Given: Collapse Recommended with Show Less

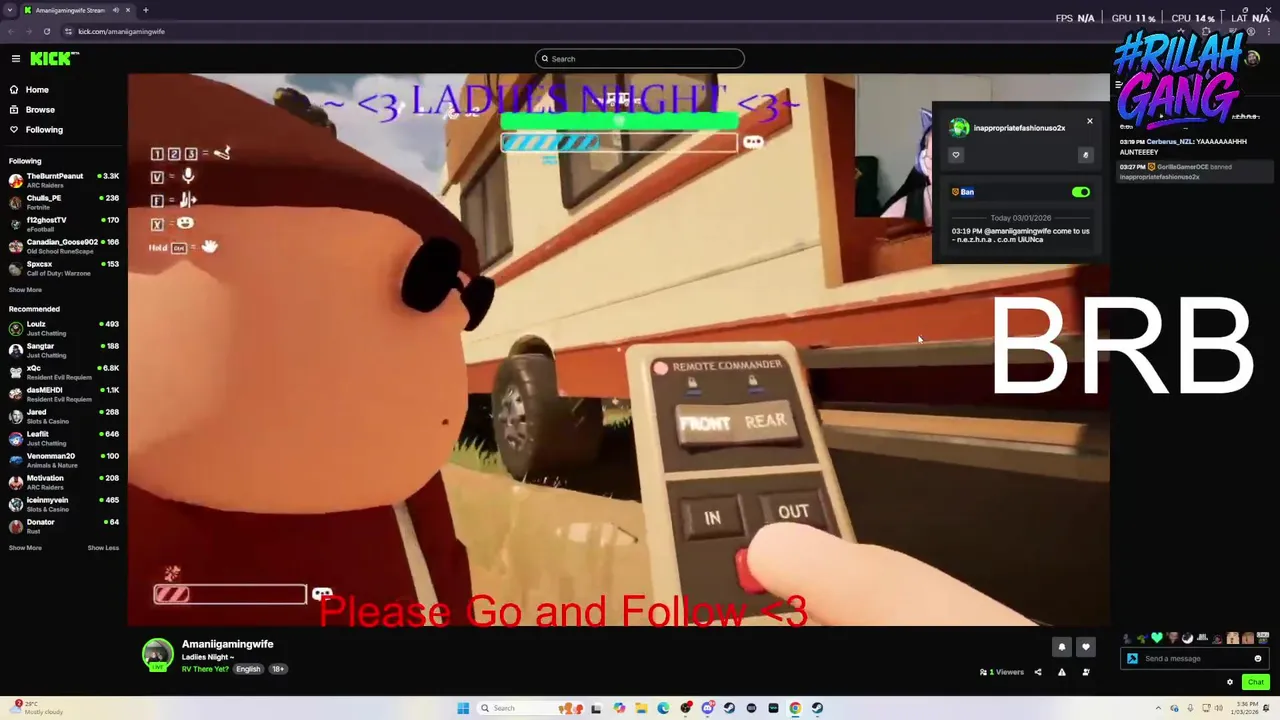Looking at the screenshot, I should (x=103, y=548).
